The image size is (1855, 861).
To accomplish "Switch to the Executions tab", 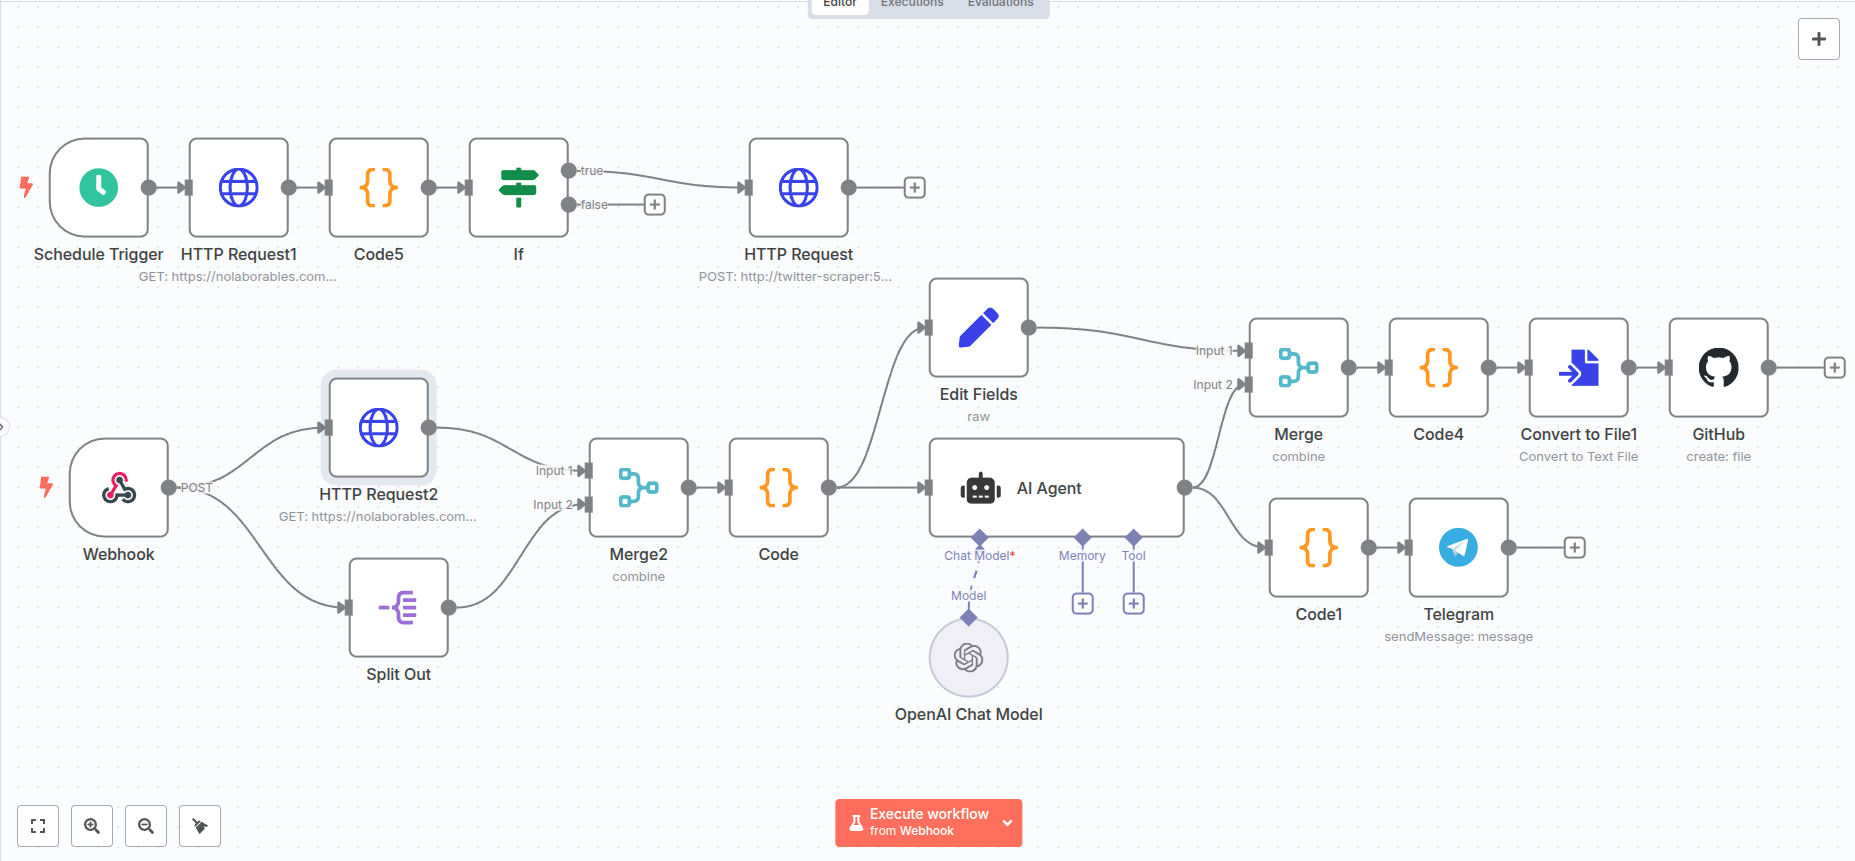I will click(x=911, y=4).
